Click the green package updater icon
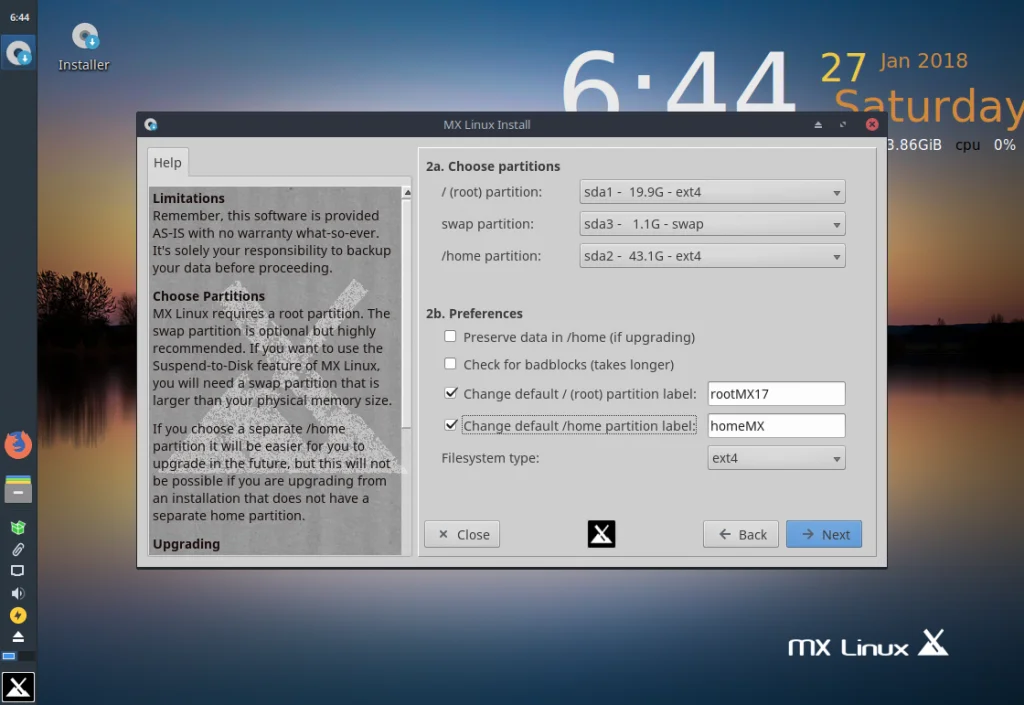This screenshot has width=1024, height=705. tap(18, 527)
